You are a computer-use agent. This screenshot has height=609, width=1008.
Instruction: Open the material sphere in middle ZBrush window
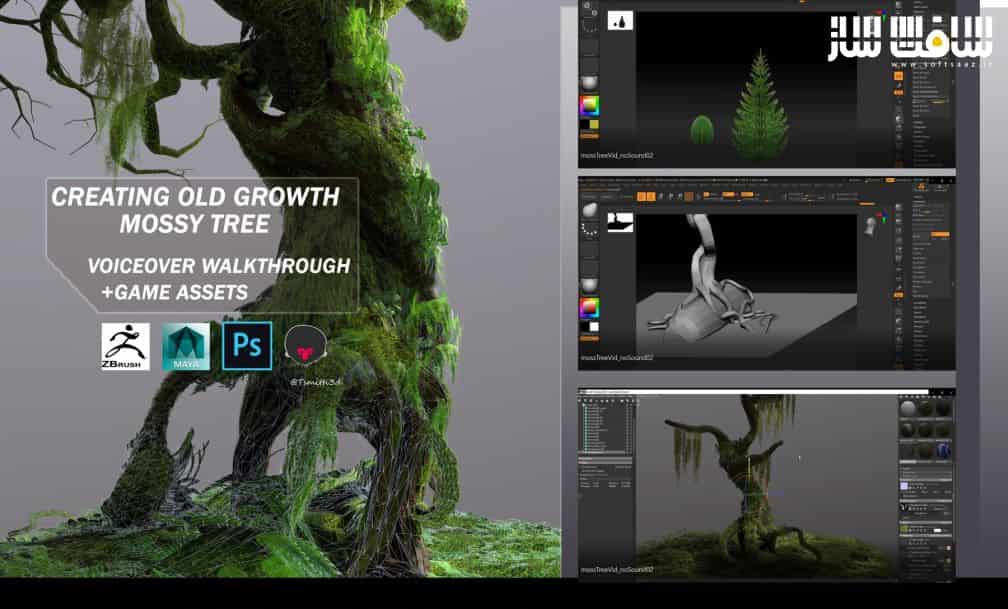[589, 286]
